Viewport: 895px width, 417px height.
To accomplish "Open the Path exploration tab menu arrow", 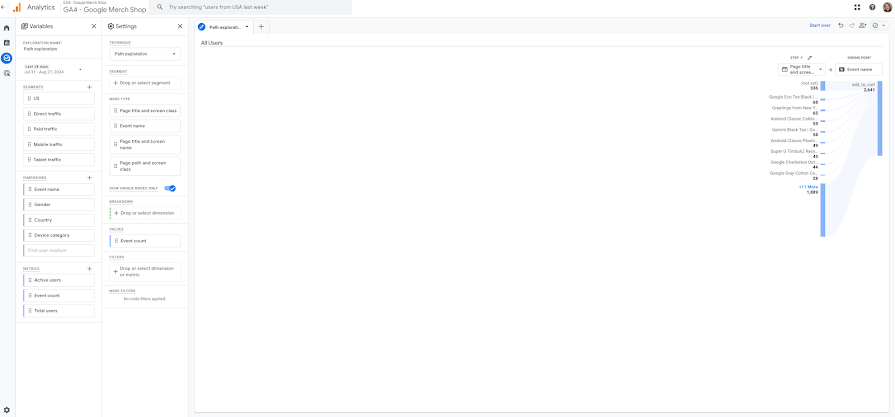I will coord(247,27).
